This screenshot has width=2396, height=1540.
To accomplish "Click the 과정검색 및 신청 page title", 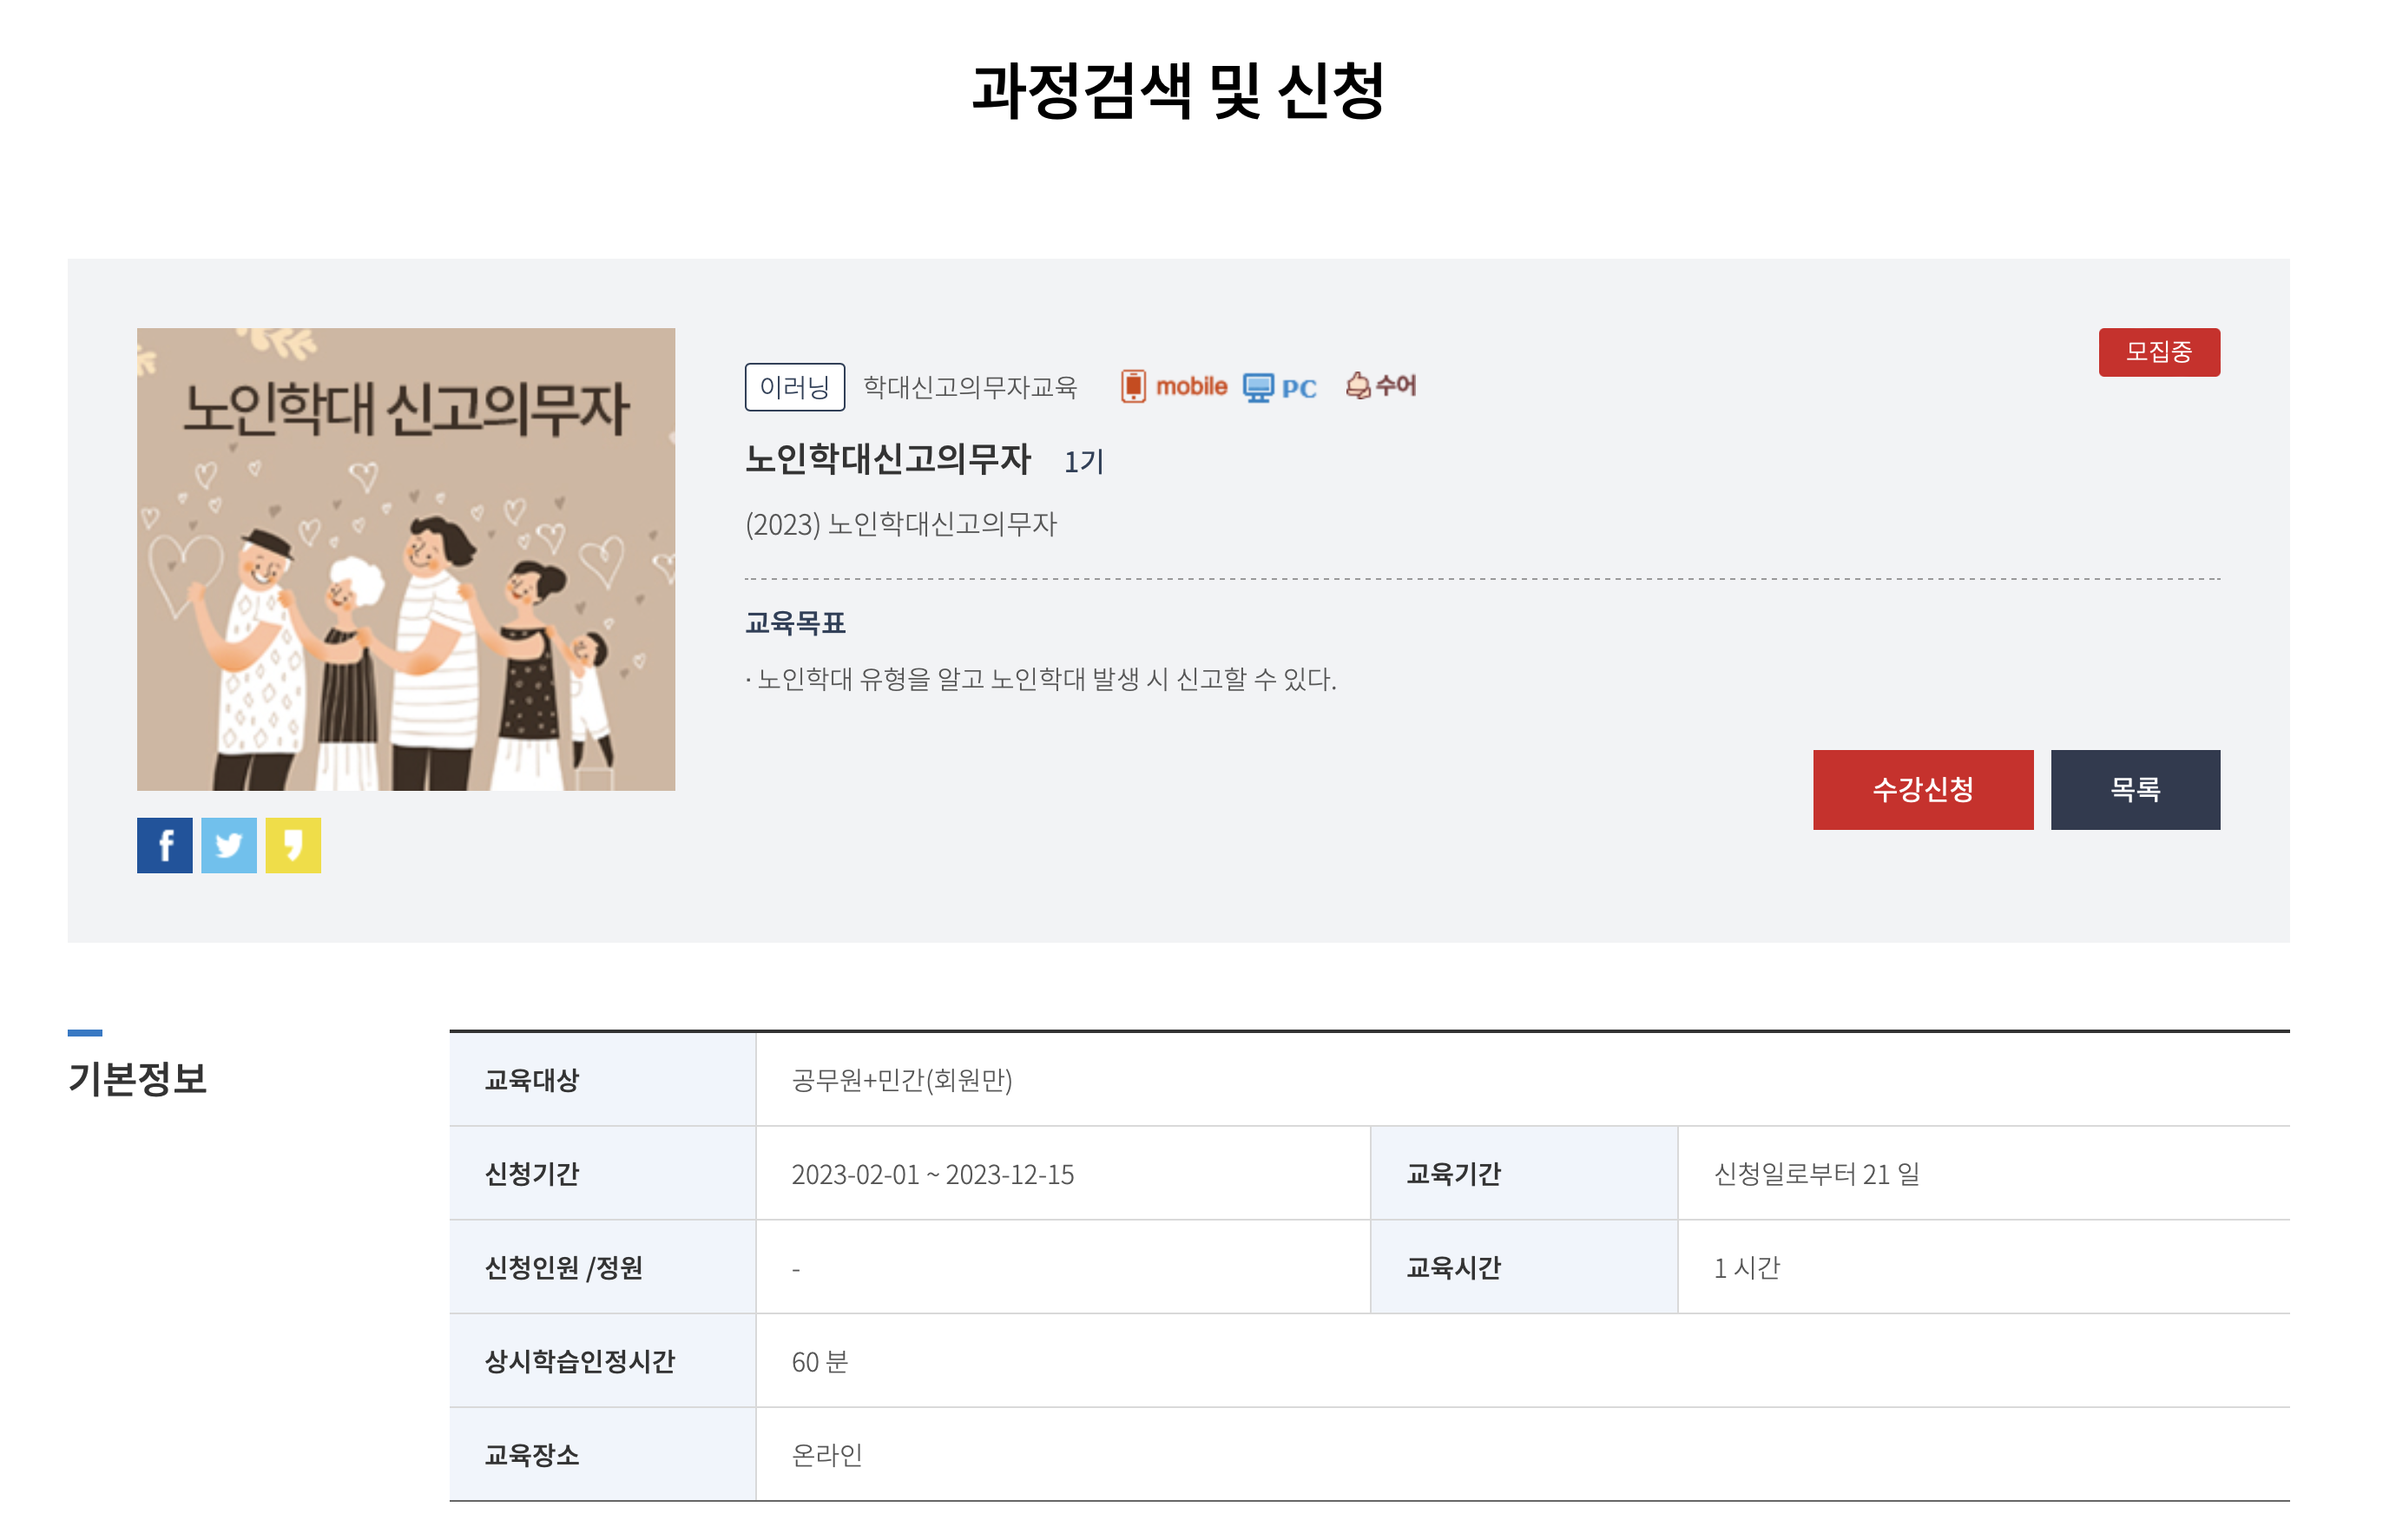I will 1177,90.
